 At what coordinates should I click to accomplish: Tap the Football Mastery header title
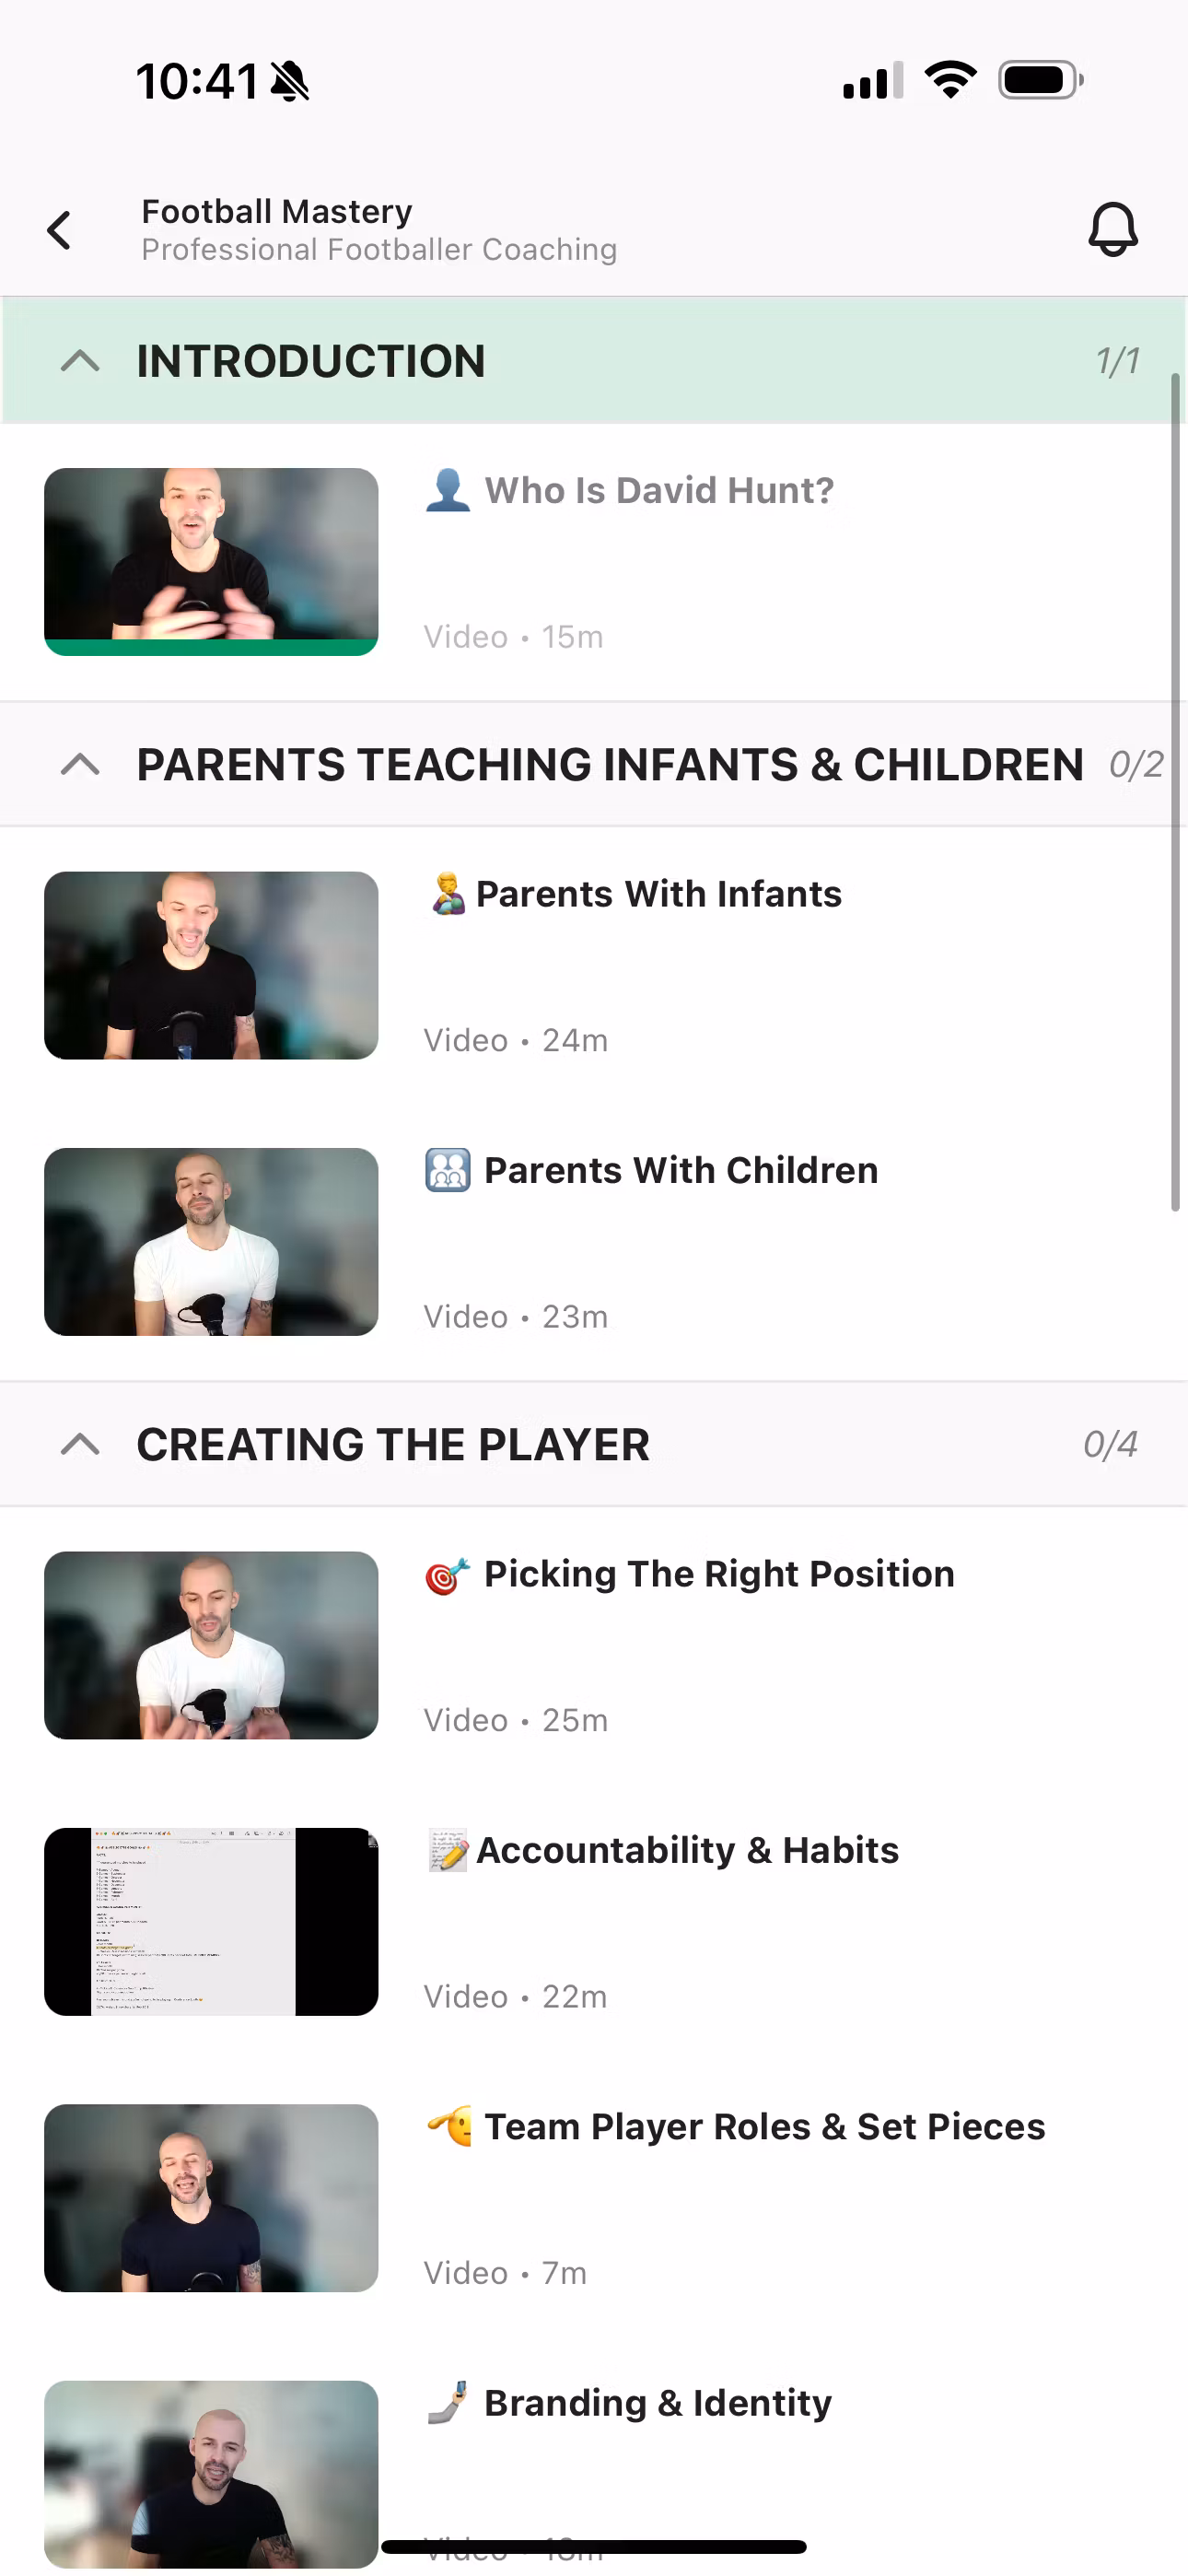click(277, 212)
